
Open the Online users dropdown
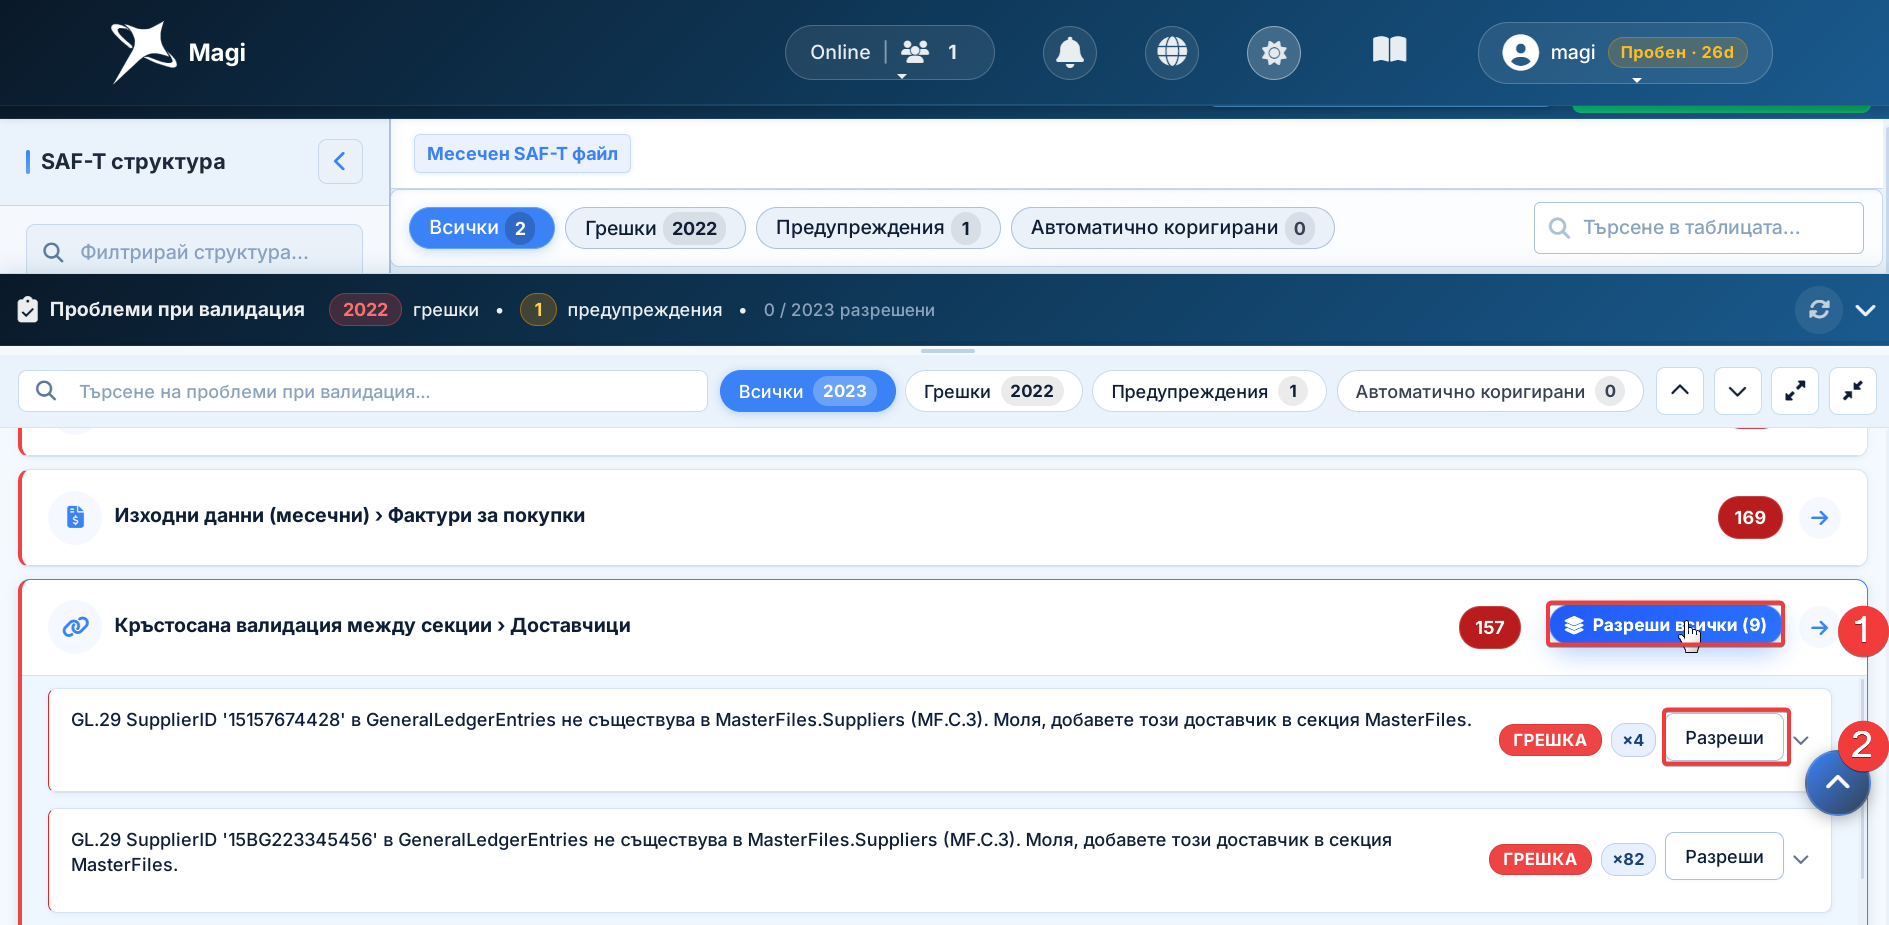(889, 52)
